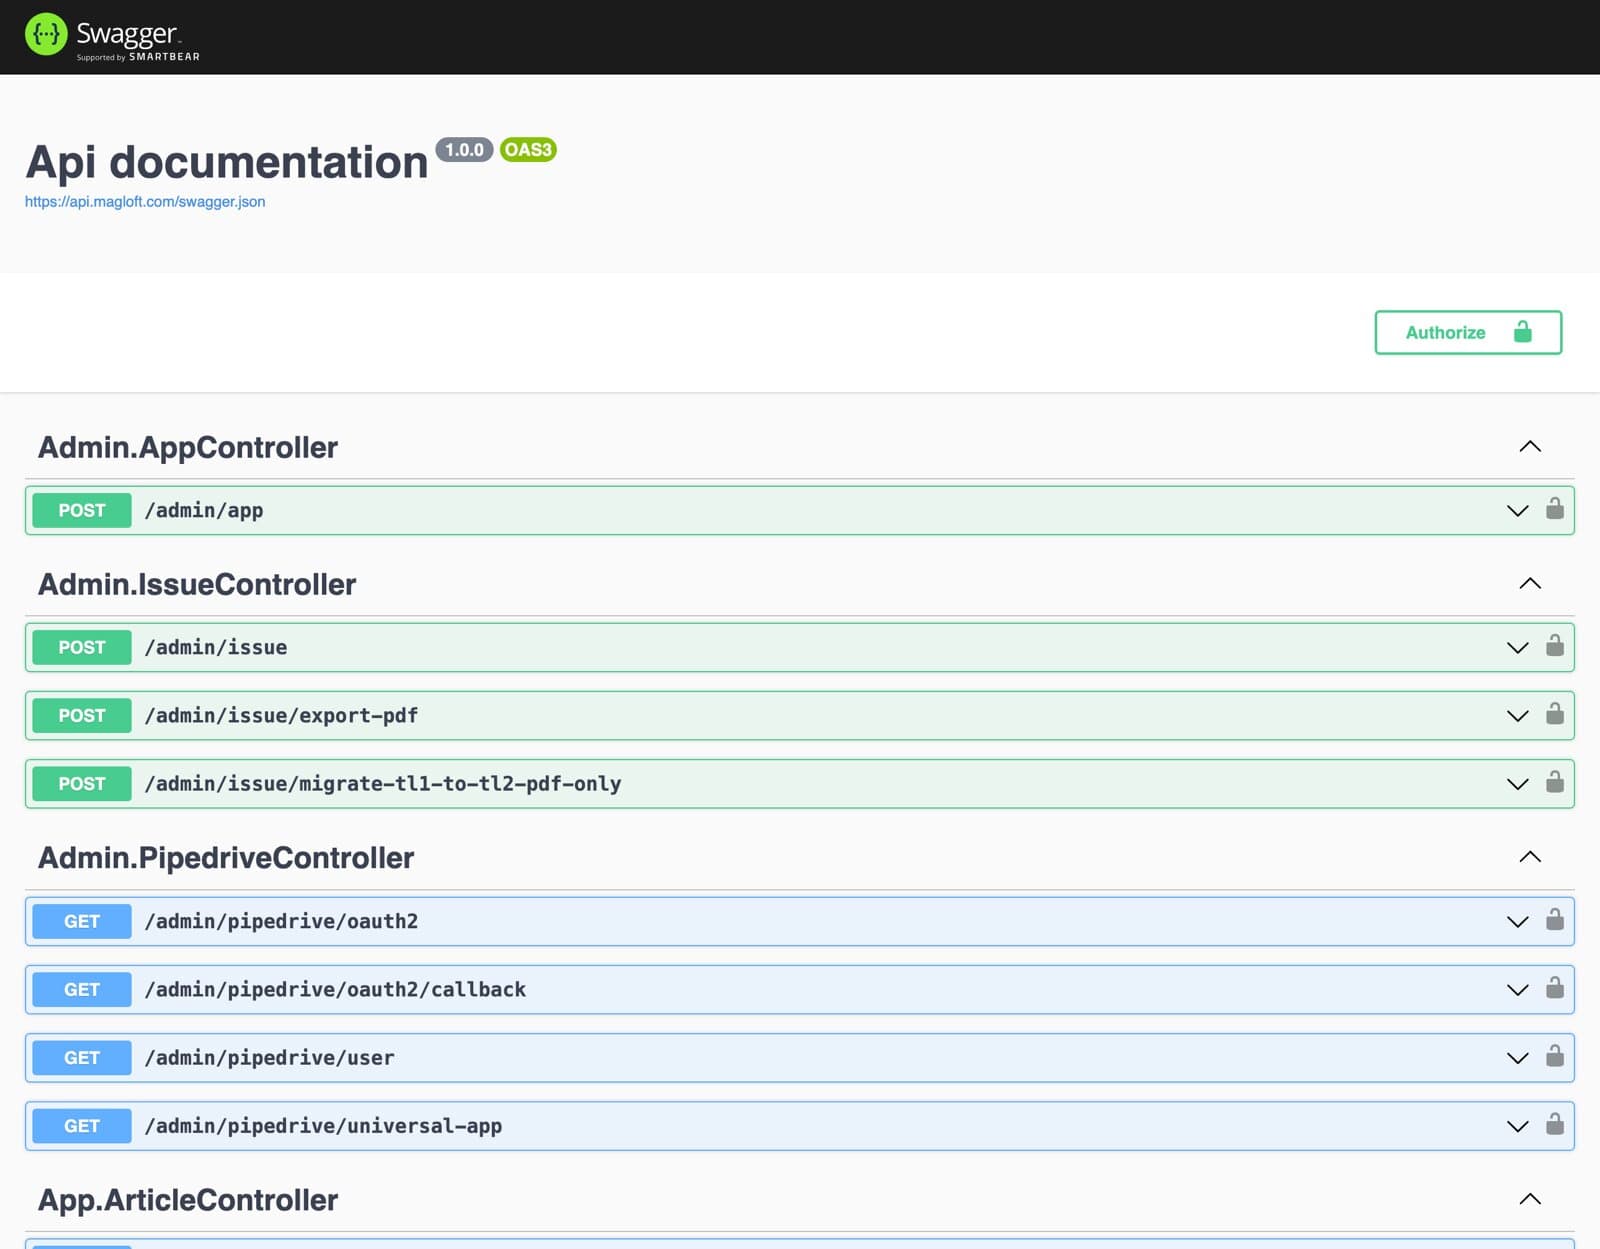
Task: Click the /admin/issue/export-pdf path text
Action: pyautogui.click(x=281, y=715)
